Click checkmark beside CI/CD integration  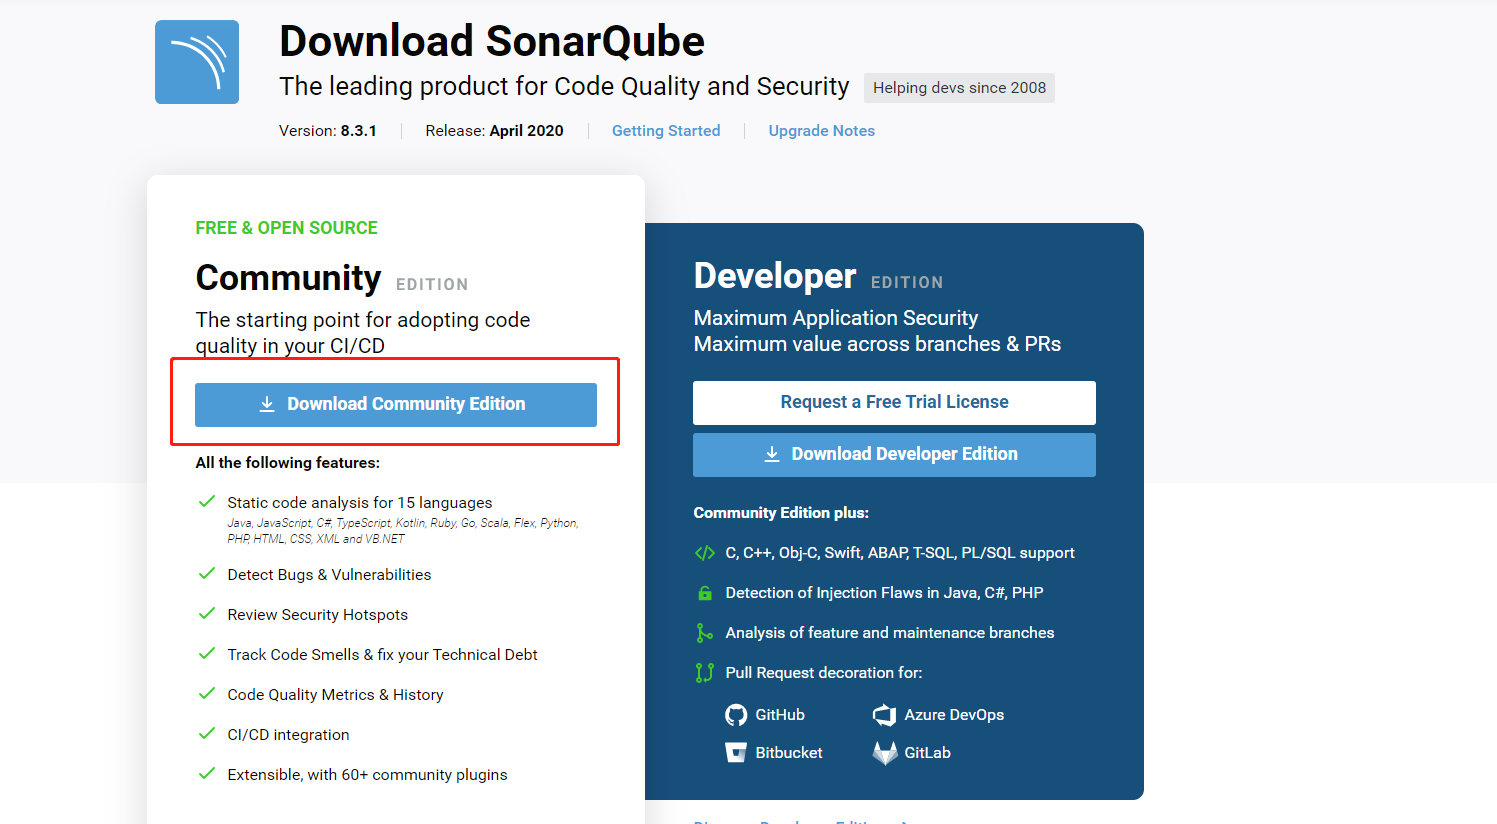pyautogui.click(x=207, y=733)
